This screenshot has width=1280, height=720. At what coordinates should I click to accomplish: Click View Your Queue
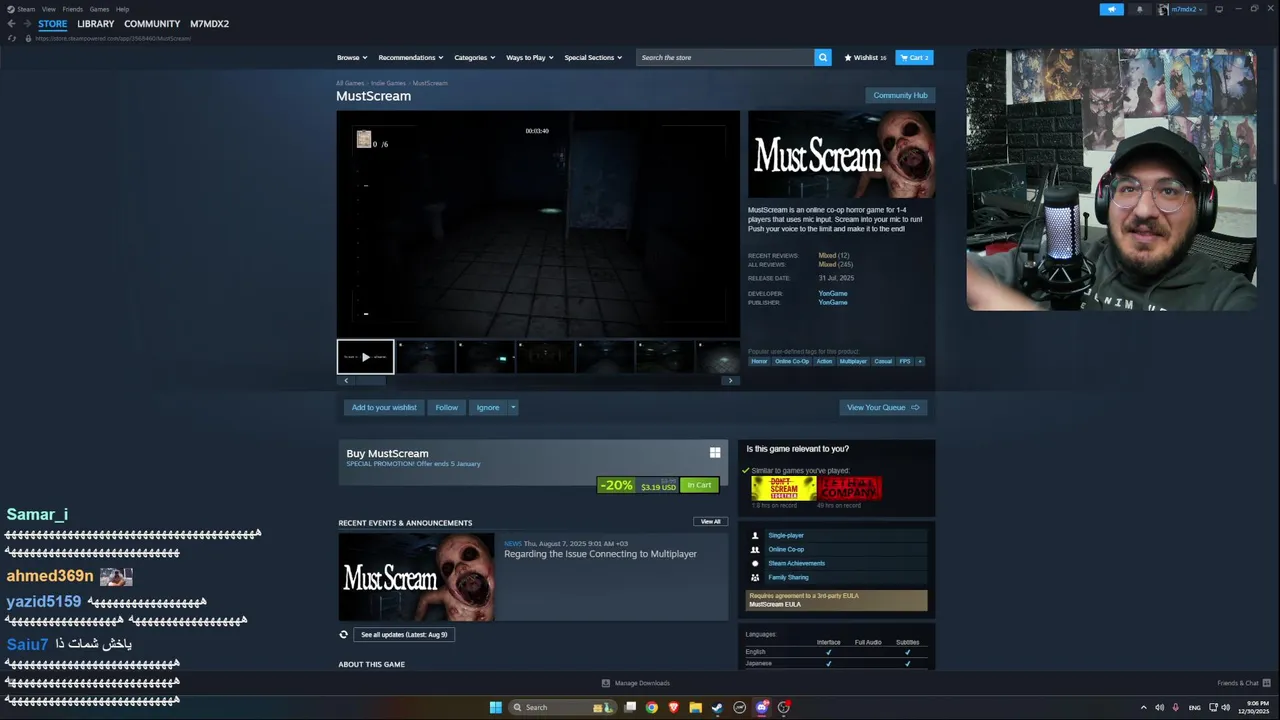tap(883, 407)
